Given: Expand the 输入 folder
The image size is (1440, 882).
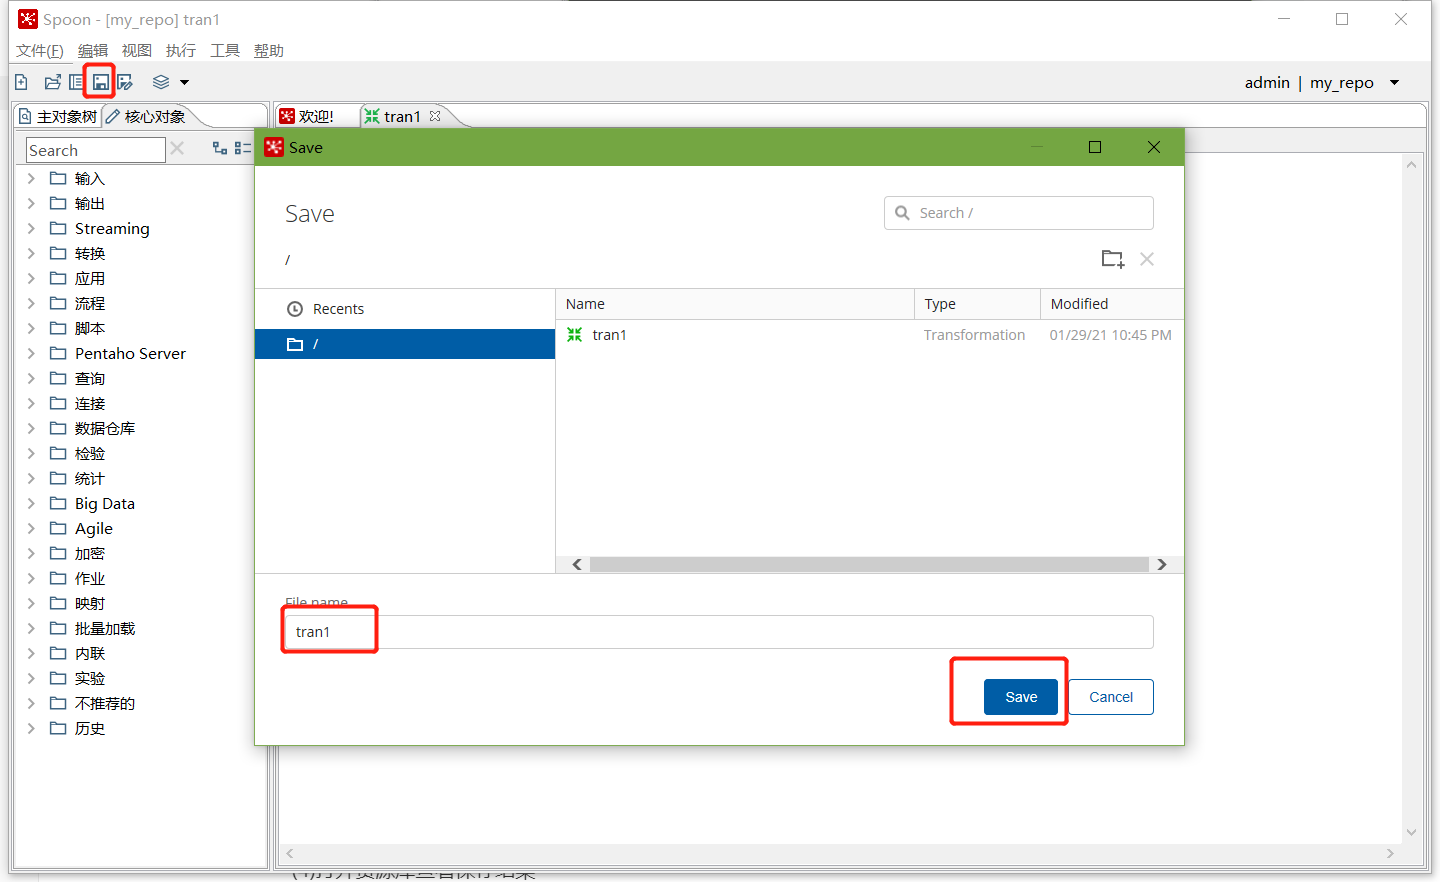Looking at the screenshot, I should [x=31, y=179].
